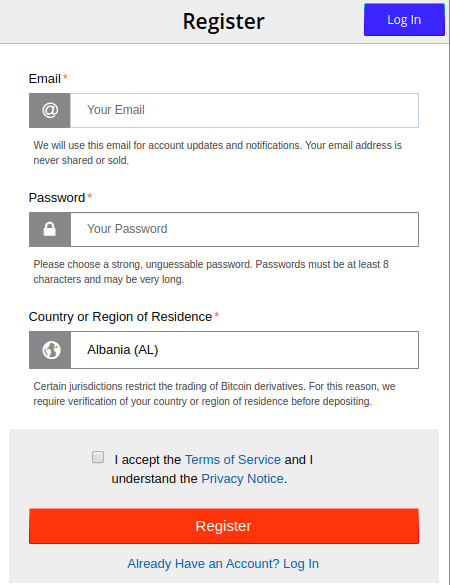
Task: Click the strong password hint text
Action: pos(211,272)
